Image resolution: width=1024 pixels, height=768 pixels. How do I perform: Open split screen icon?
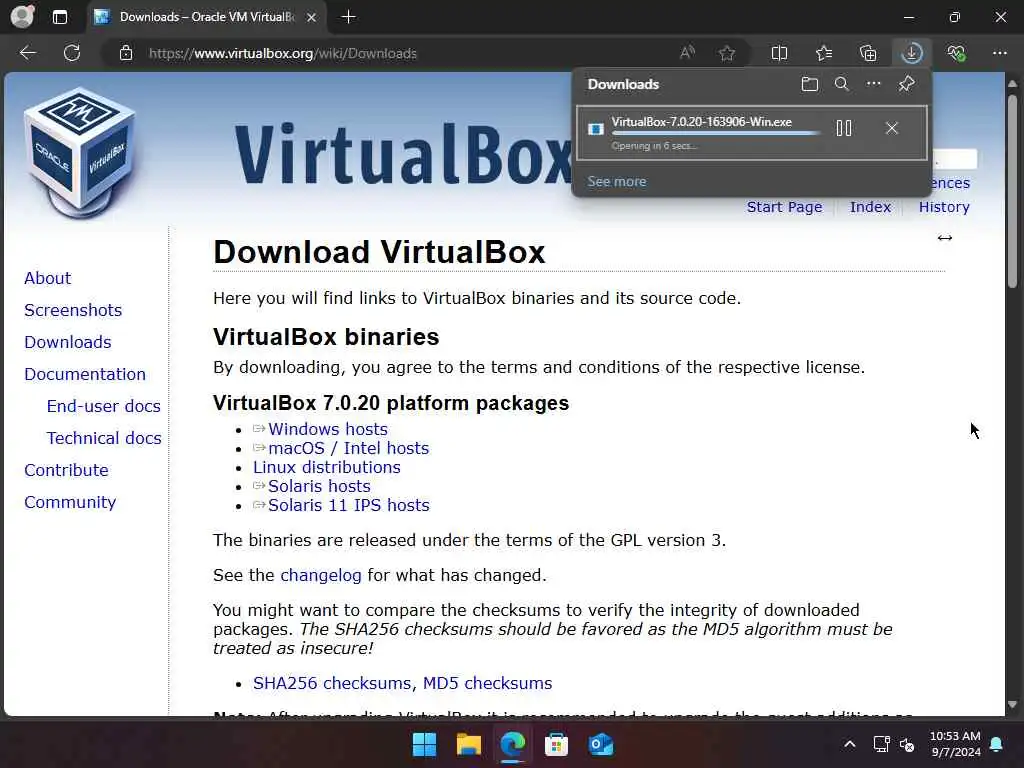tap(779, 53)
